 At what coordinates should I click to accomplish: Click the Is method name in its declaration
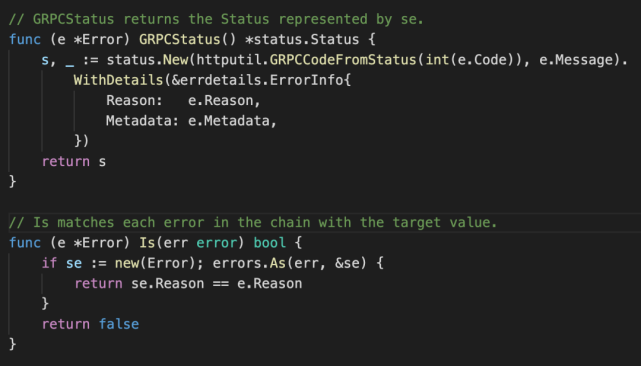[x=147, y=243]
